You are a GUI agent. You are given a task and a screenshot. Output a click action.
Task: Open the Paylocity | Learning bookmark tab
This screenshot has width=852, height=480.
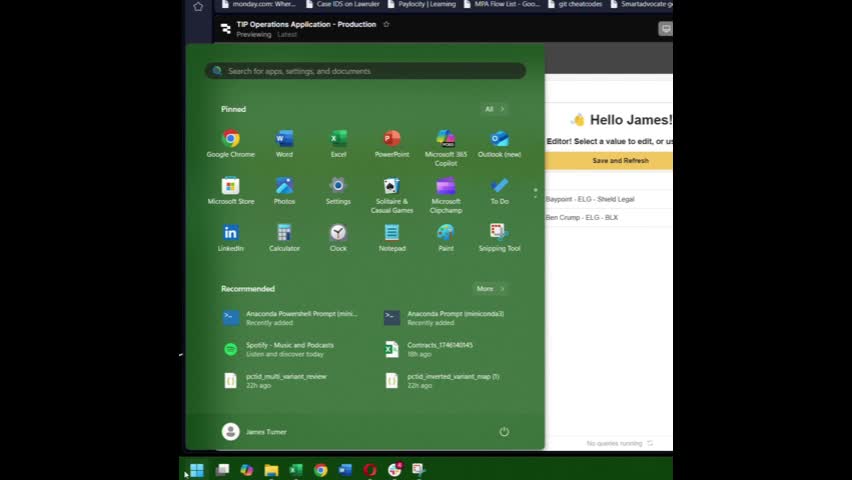coord(425,5)
